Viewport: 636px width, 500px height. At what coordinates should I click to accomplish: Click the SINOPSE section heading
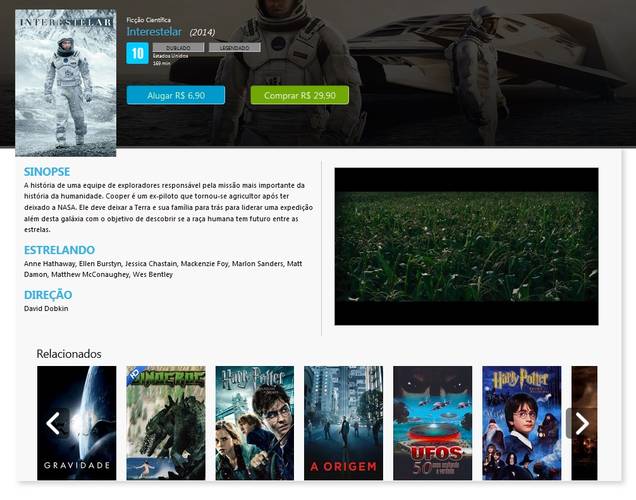47,172
